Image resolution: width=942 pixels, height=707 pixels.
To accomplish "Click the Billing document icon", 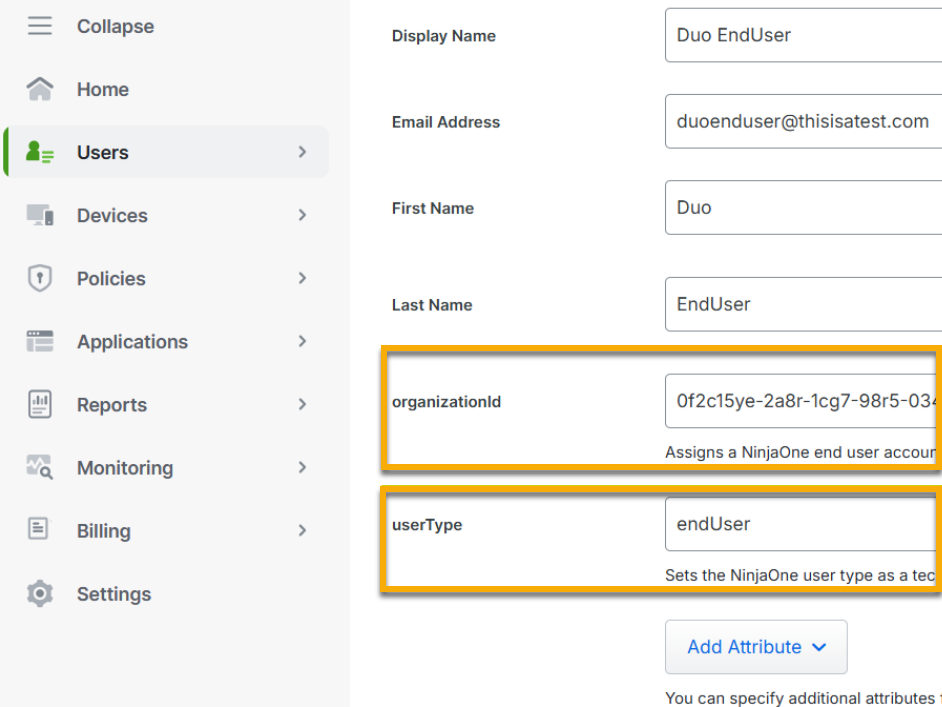I will point(40,530).
